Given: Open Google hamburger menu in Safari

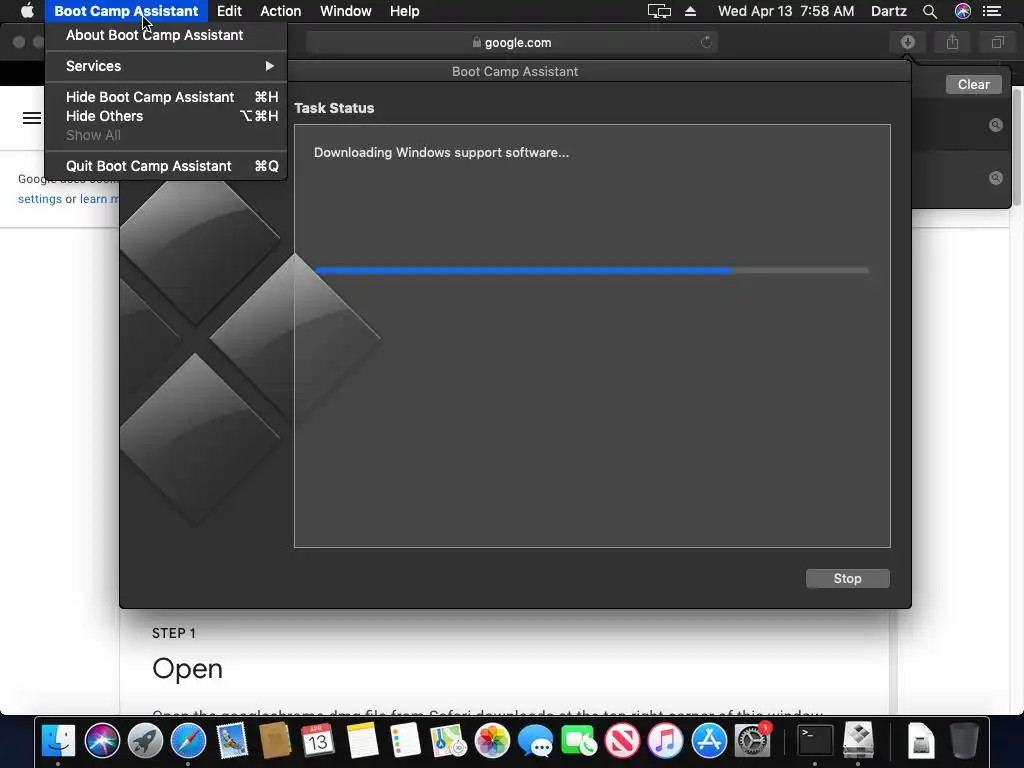Looking at the screenshot, I should click(x=31, y=118).
